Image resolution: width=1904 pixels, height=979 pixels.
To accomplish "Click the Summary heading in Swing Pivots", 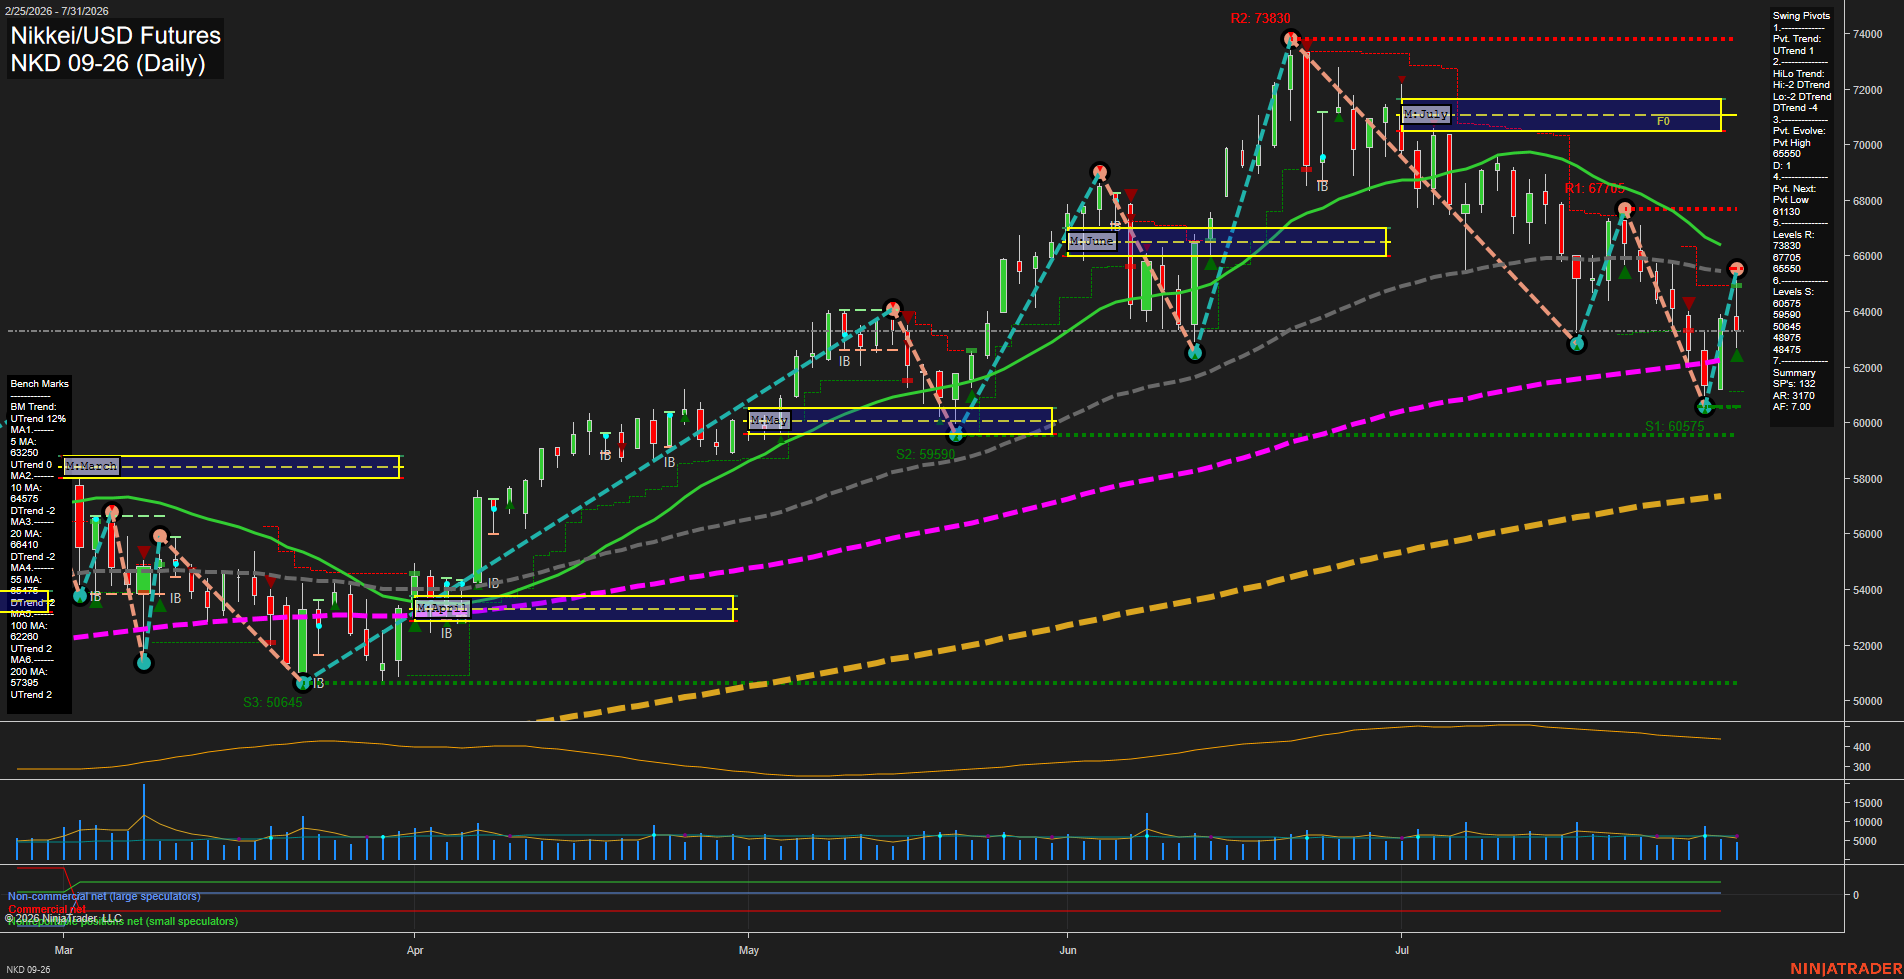I will pyautogui.click(x=1794, y=373).
